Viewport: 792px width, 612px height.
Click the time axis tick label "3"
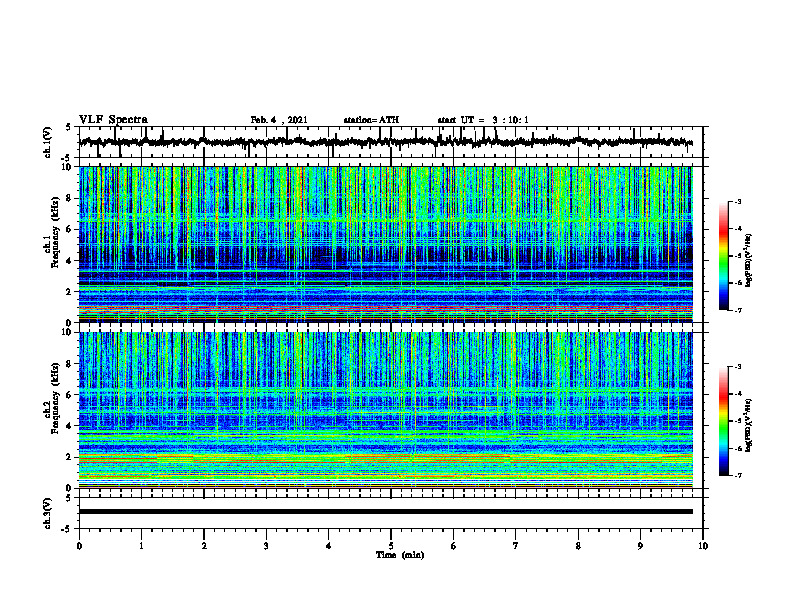(x=266, y=546)
